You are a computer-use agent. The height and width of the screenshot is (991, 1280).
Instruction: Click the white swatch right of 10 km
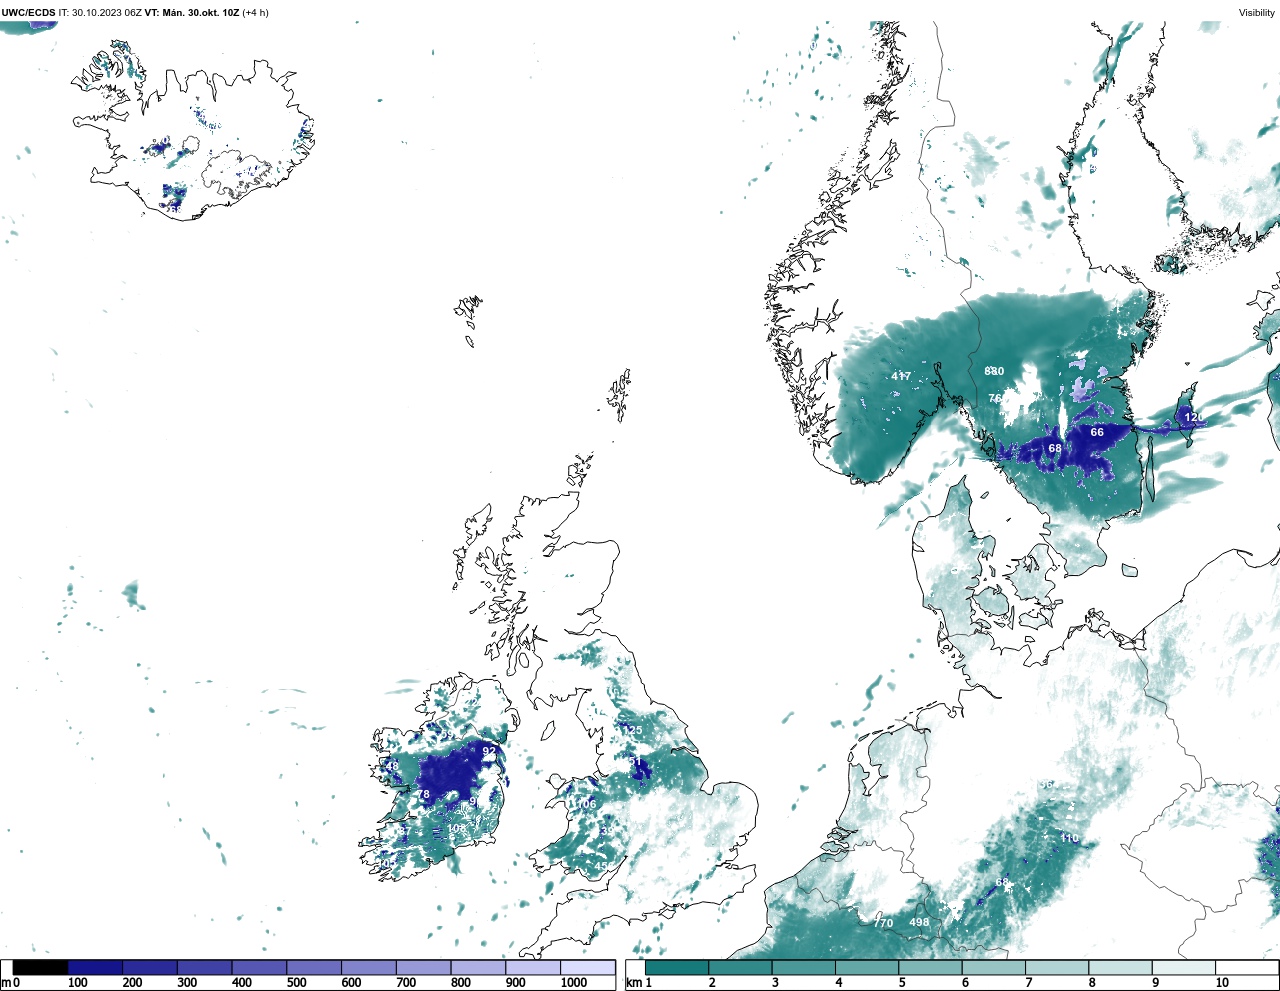point(1246,967)
